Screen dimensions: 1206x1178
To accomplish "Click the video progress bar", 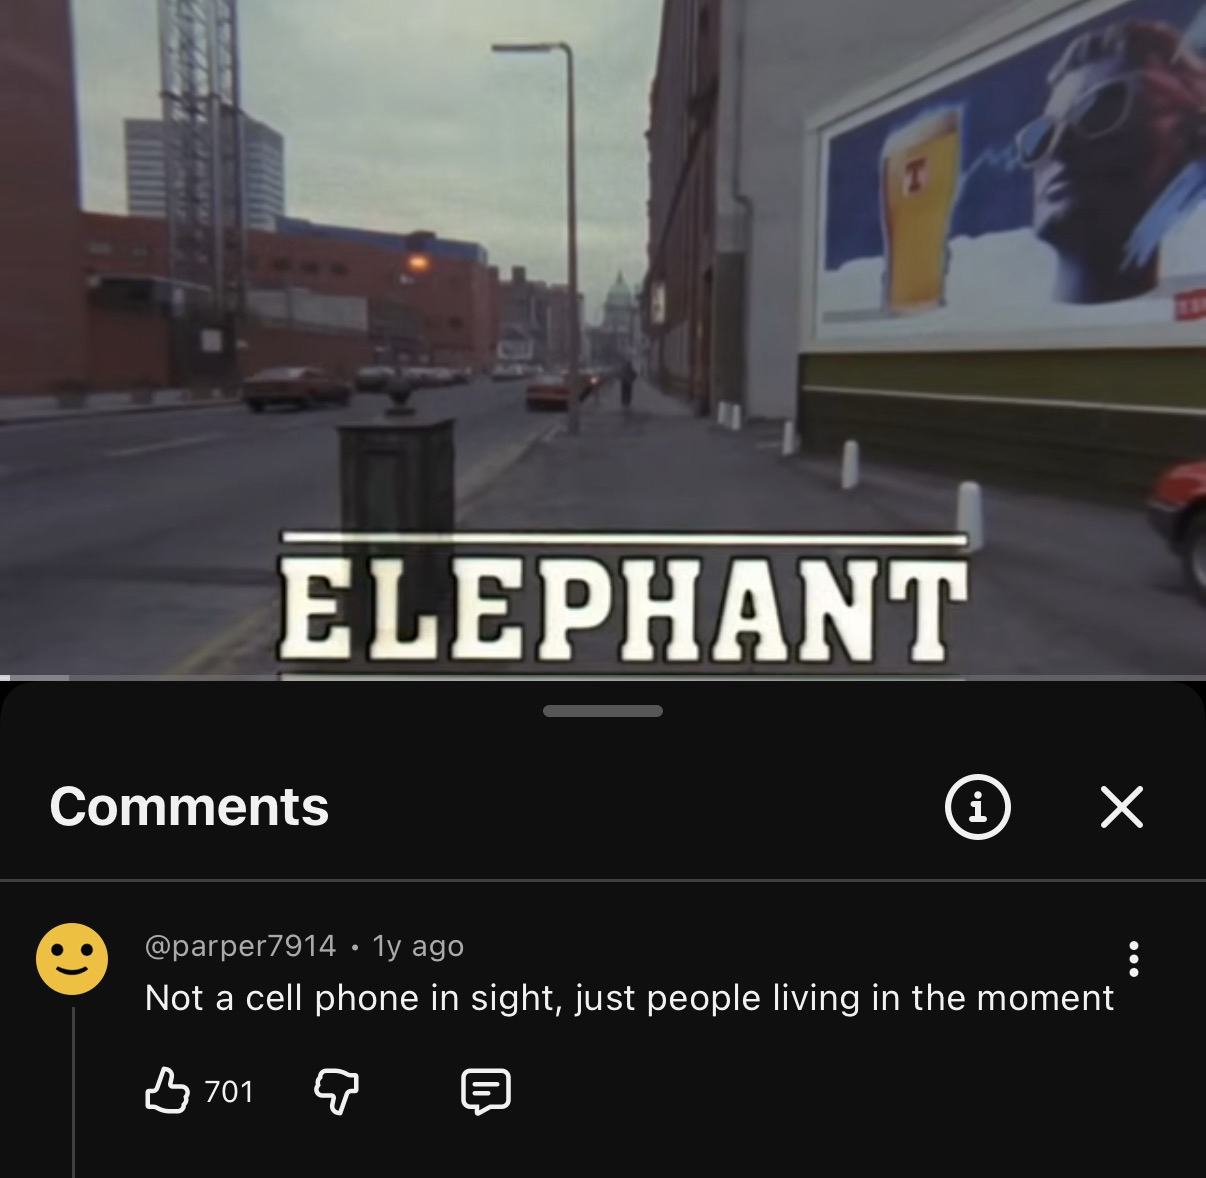I will [x=603, y=678].
